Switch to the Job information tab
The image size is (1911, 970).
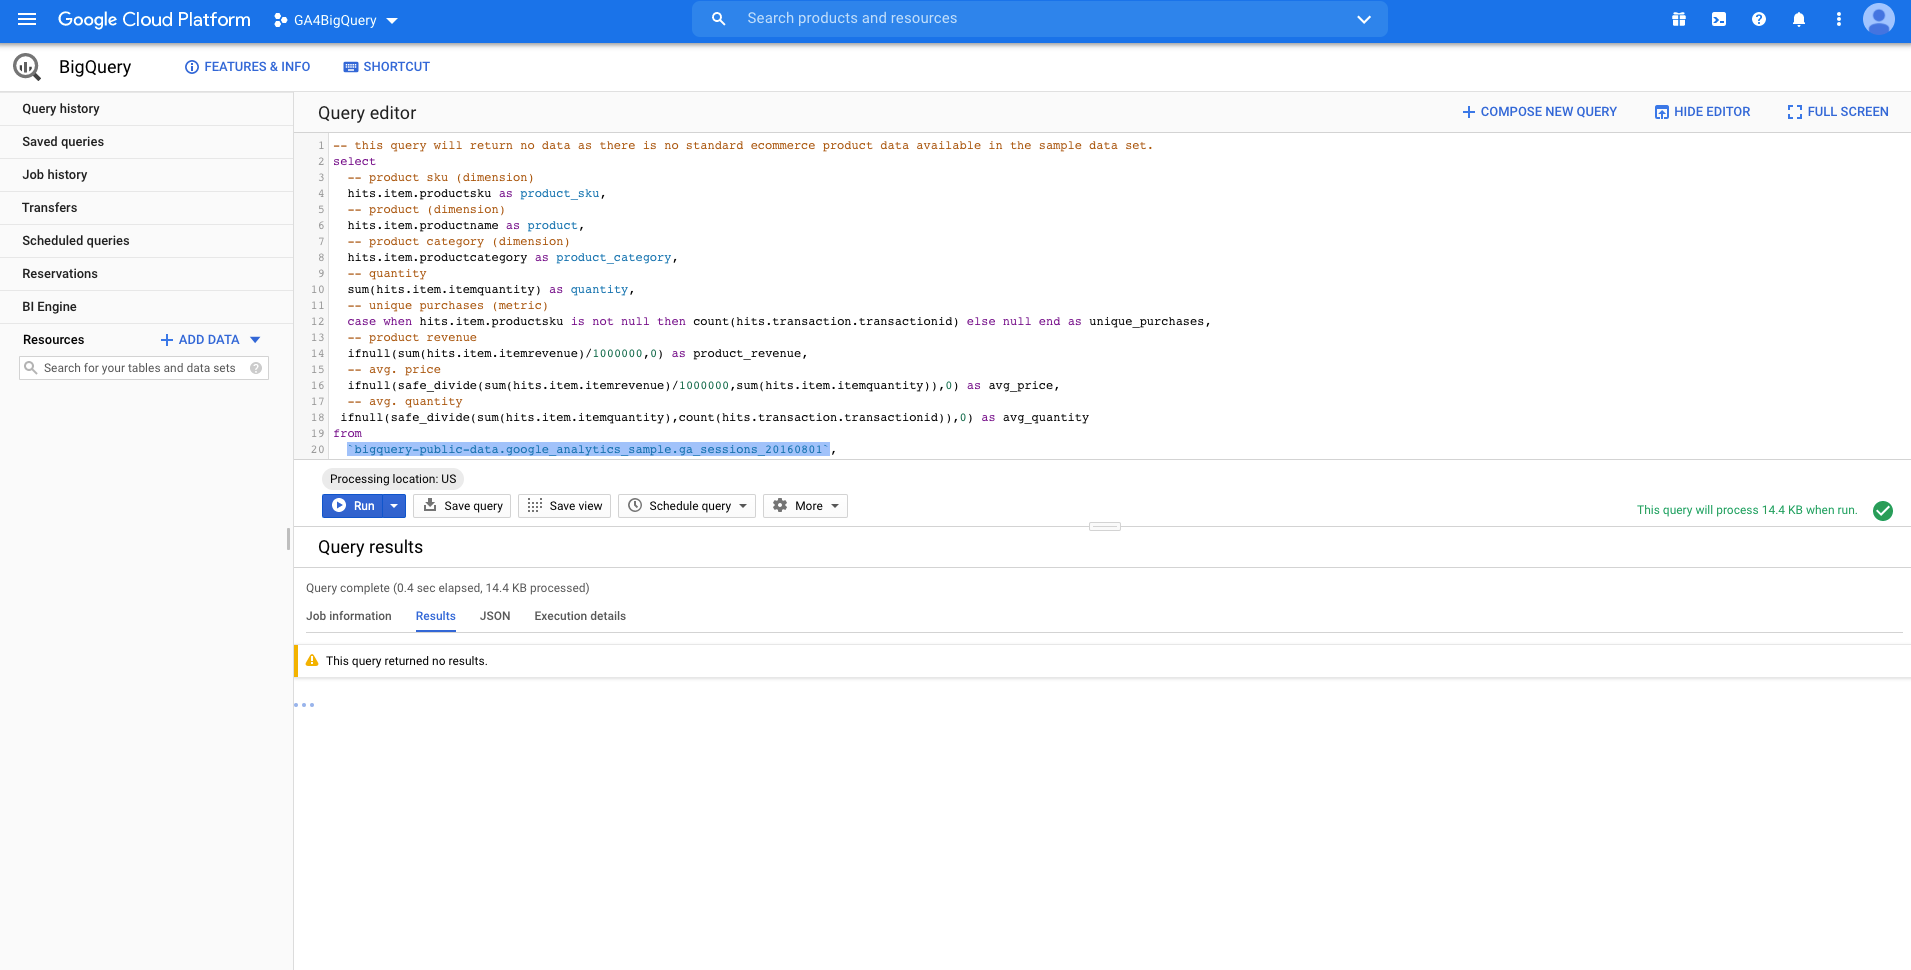coord(349,616)
